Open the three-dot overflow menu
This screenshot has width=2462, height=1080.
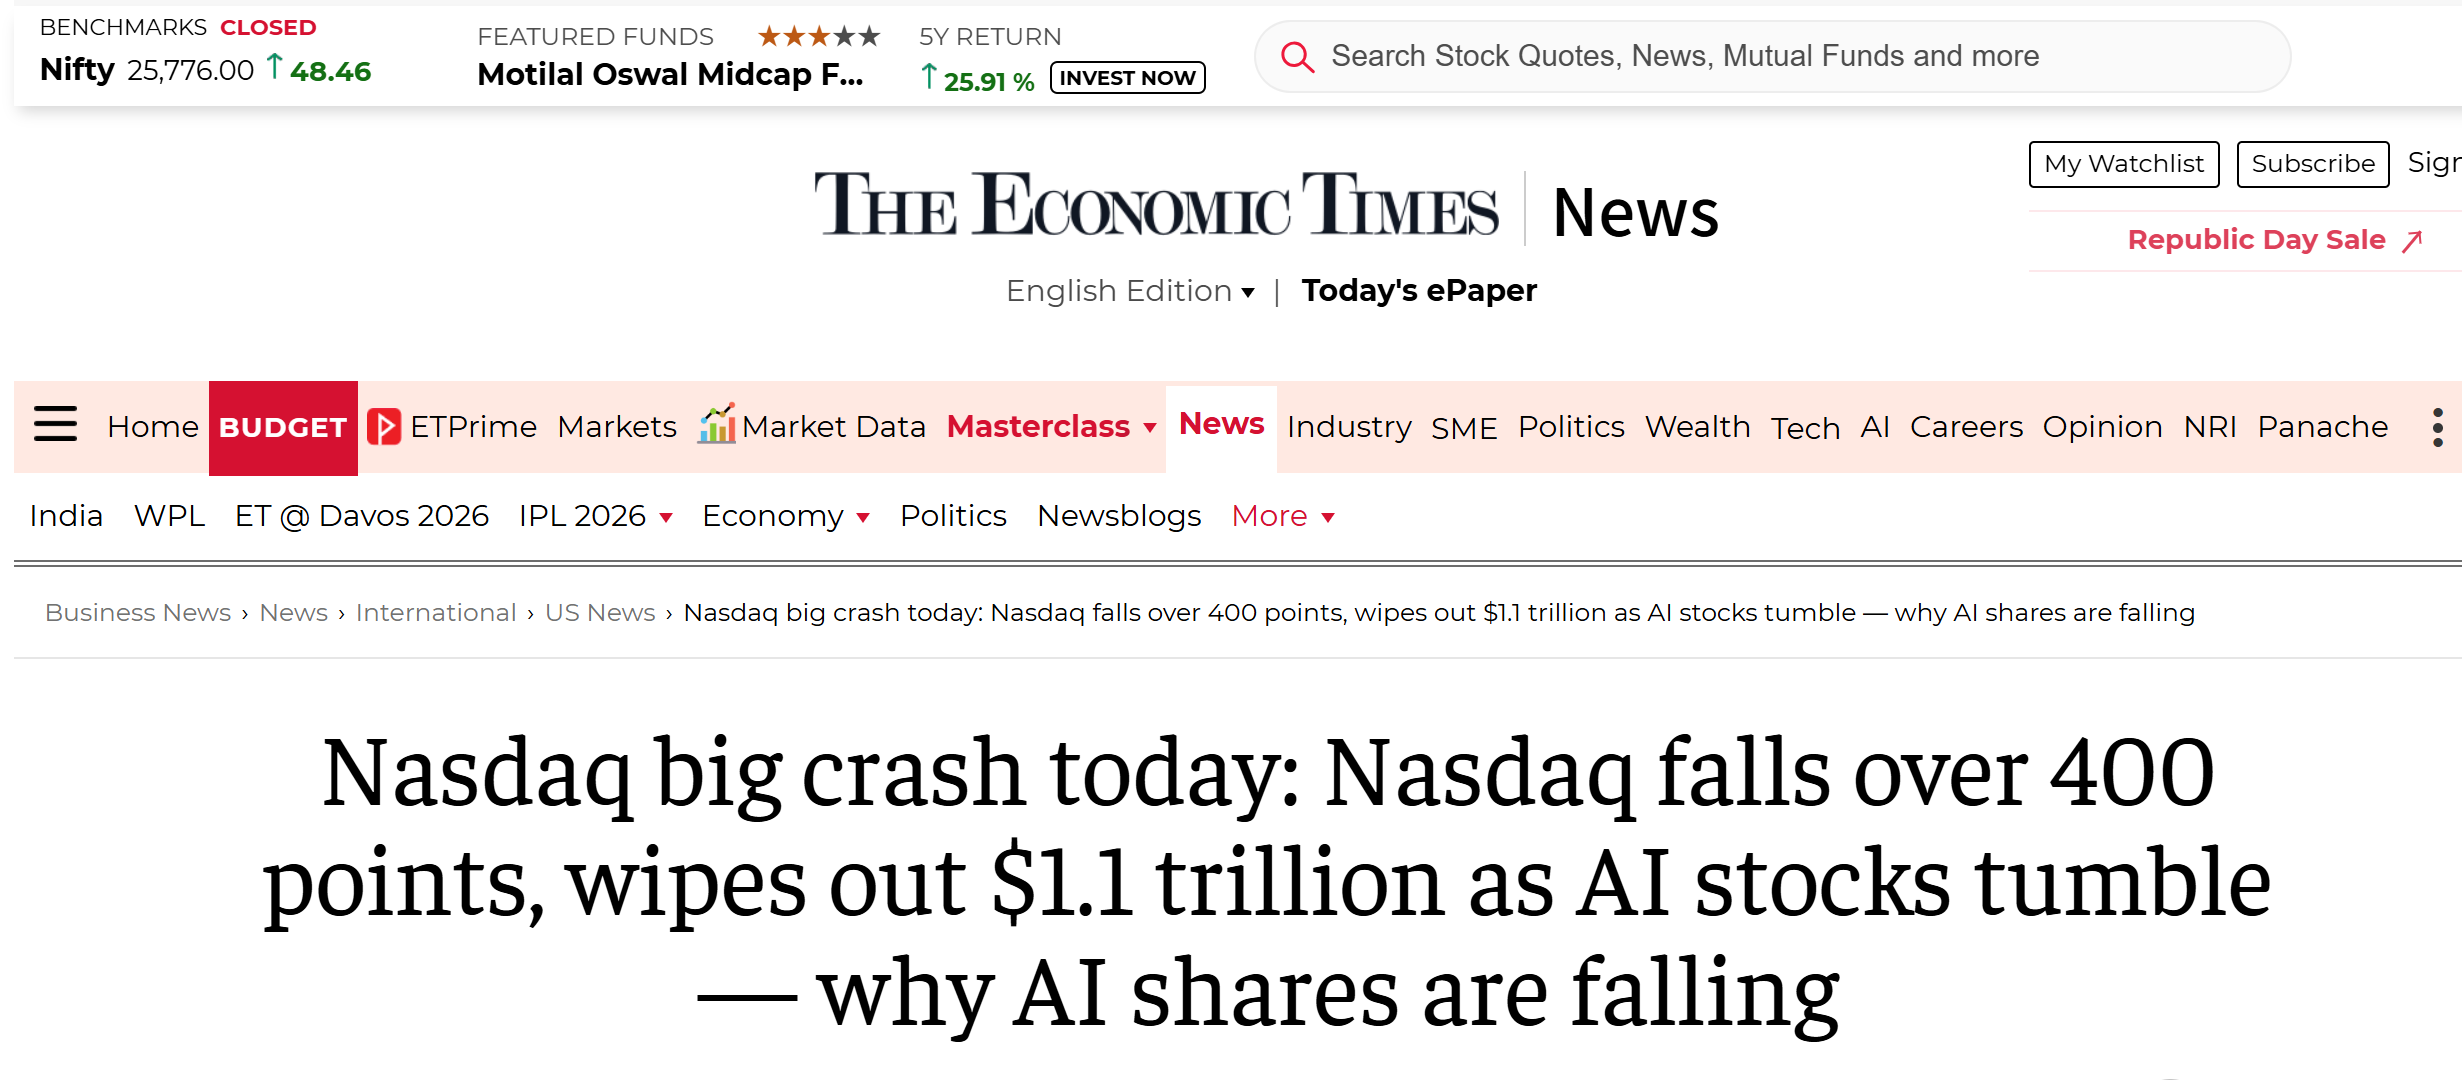point(2438,427)
